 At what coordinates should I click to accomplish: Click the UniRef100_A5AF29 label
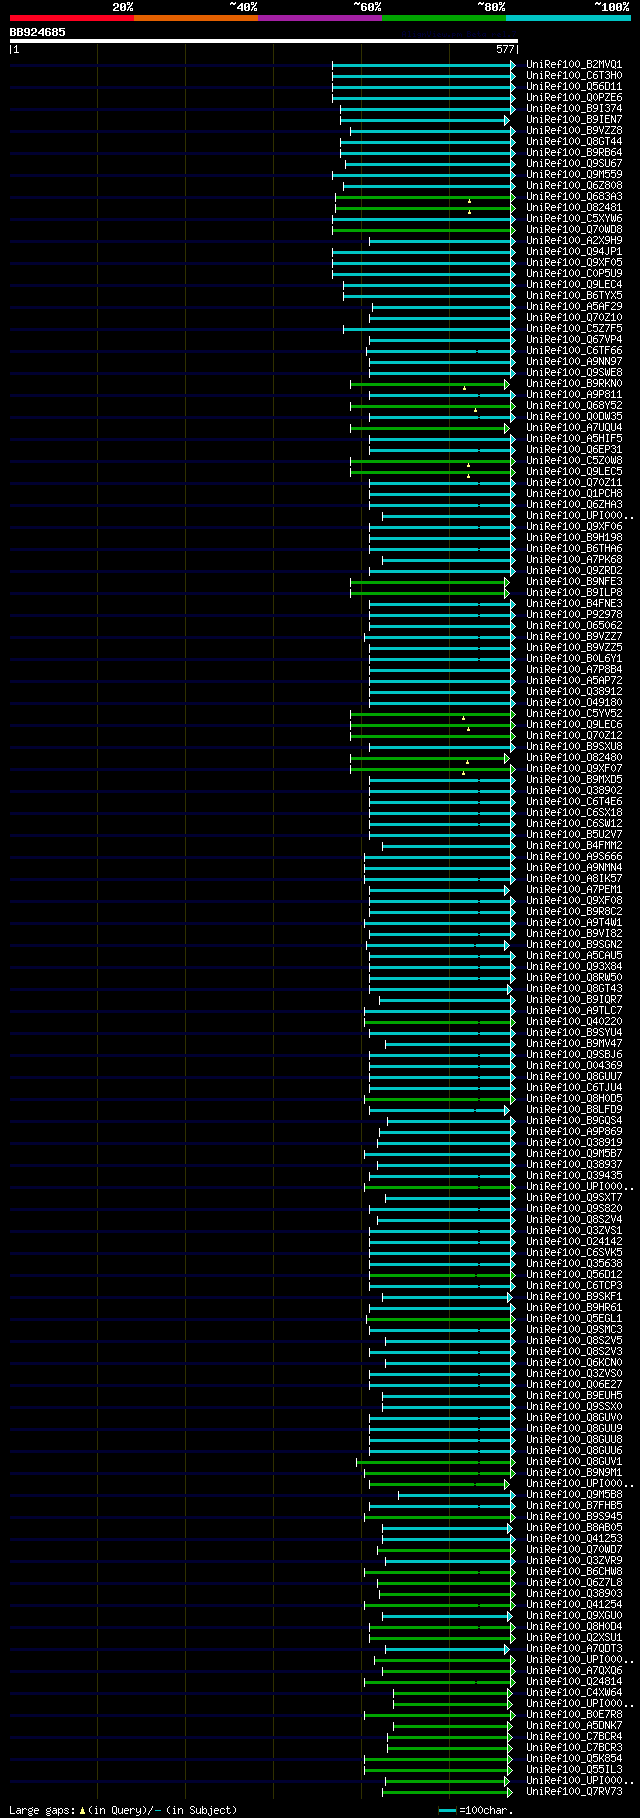tap(574, 306)
